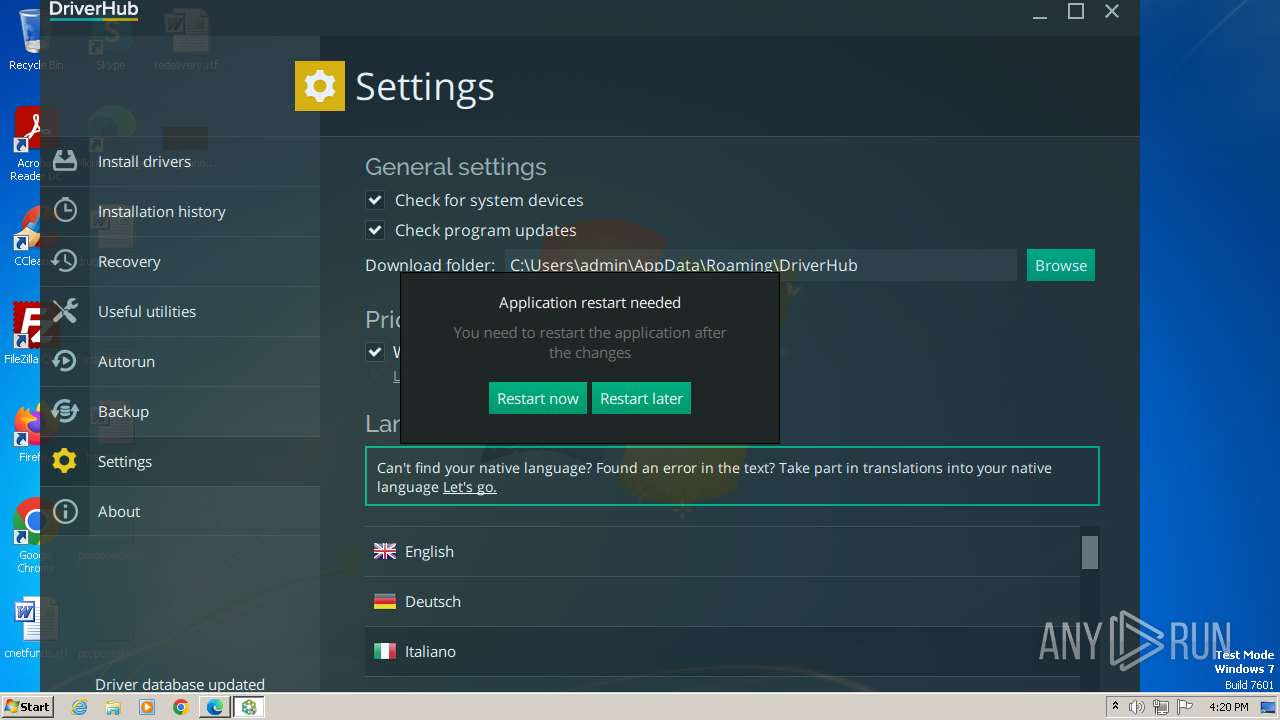Click the download folder path field
This screenshot has height=720, width=1280.
760,265
